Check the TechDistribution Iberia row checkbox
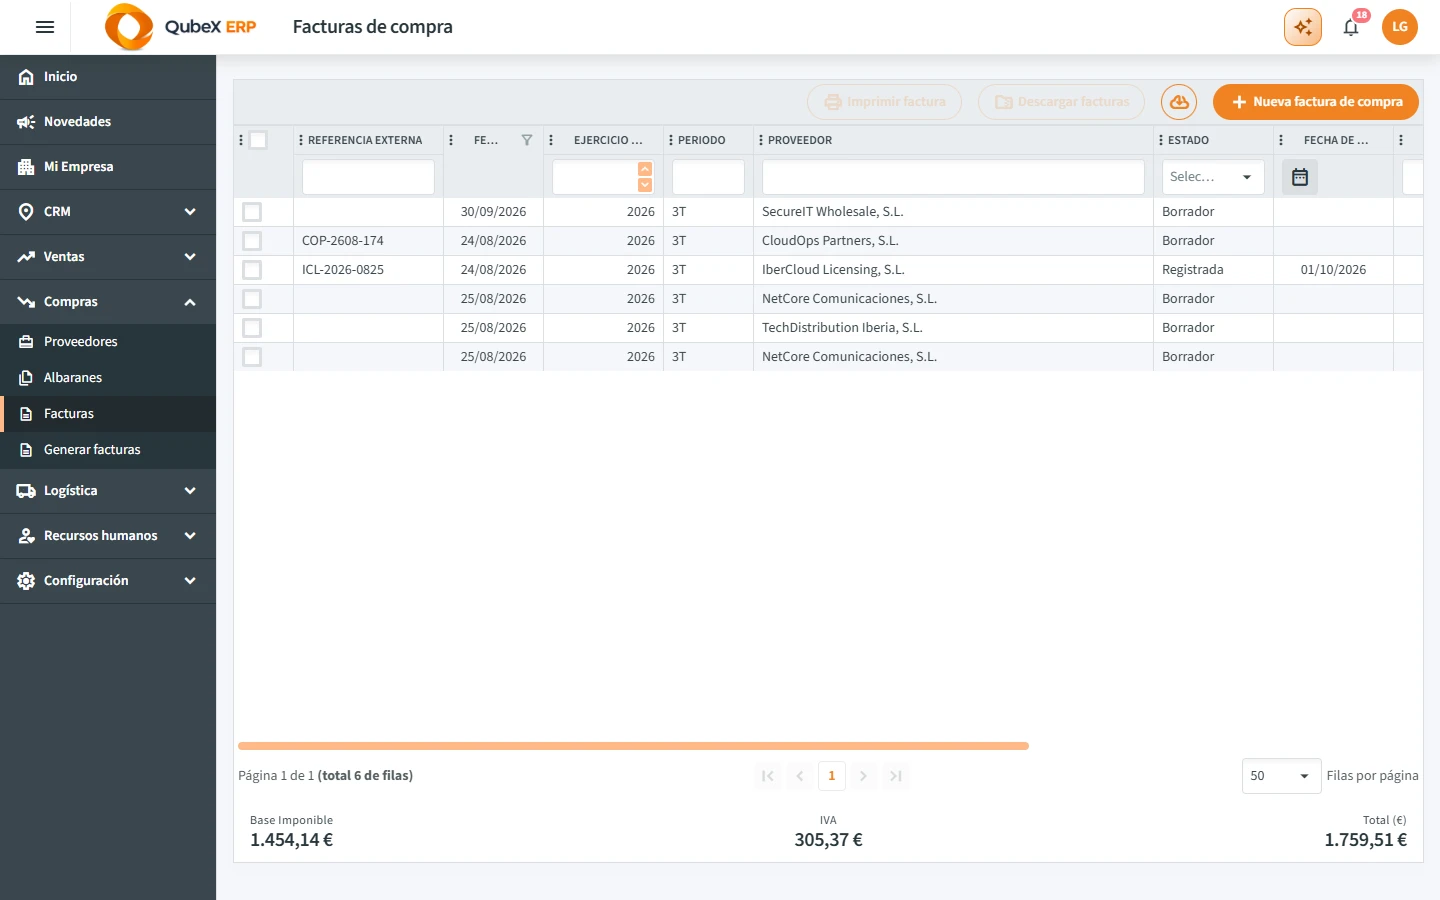 (x=252, y=328)
